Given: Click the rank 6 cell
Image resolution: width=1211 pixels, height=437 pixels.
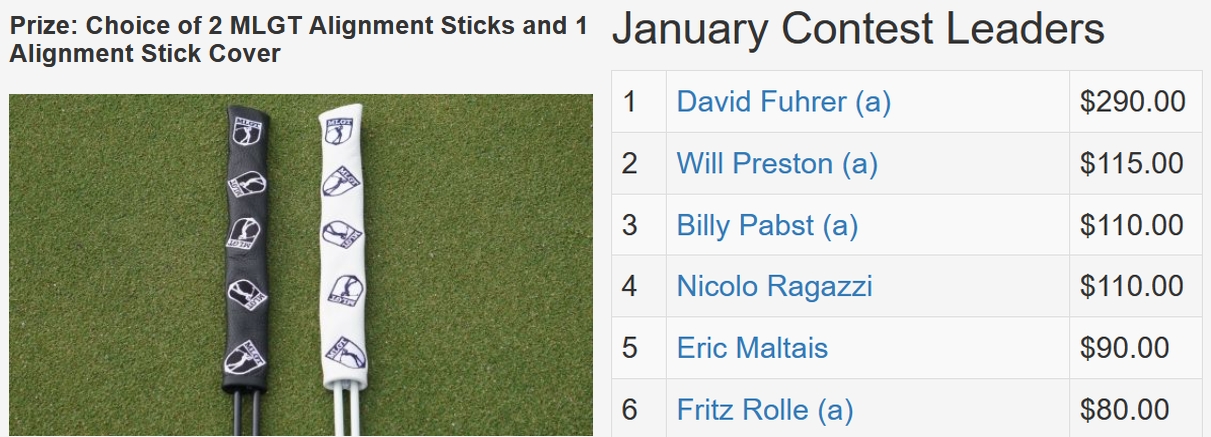Looking at the screenshot, I should click(630, 410).
